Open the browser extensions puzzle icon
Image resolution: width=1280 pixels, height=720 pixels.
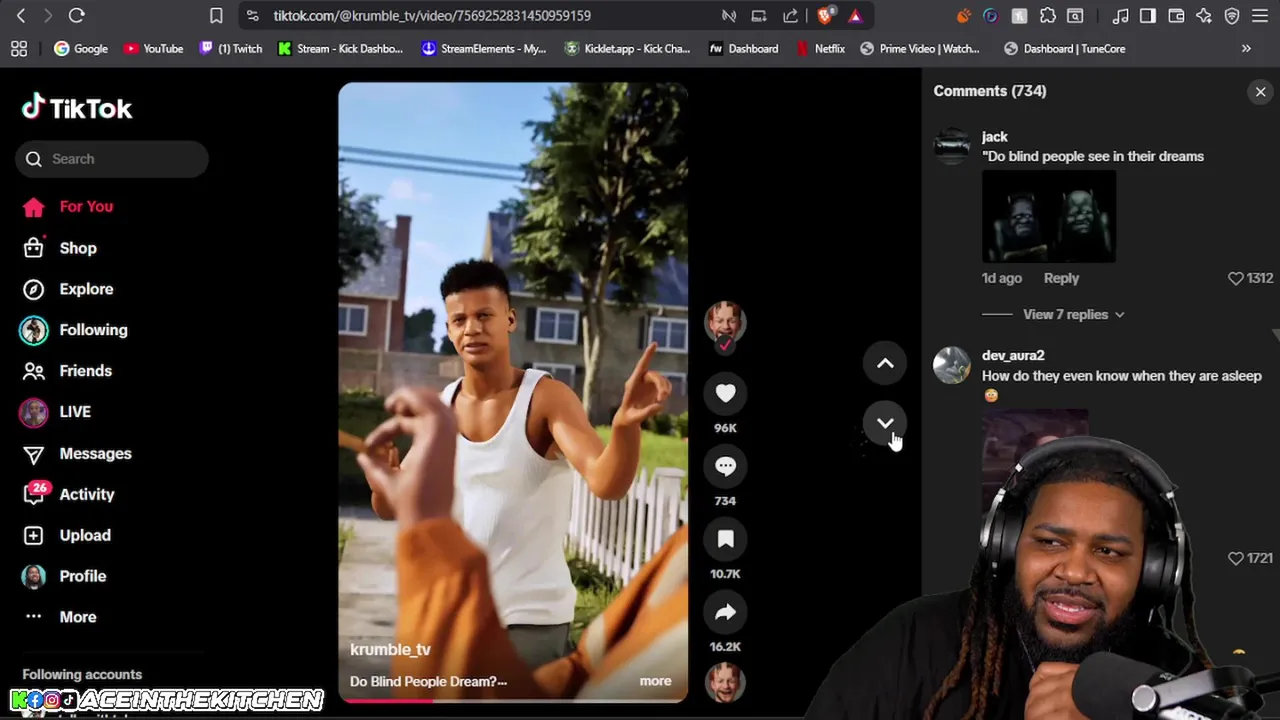tap(1047, 15)
